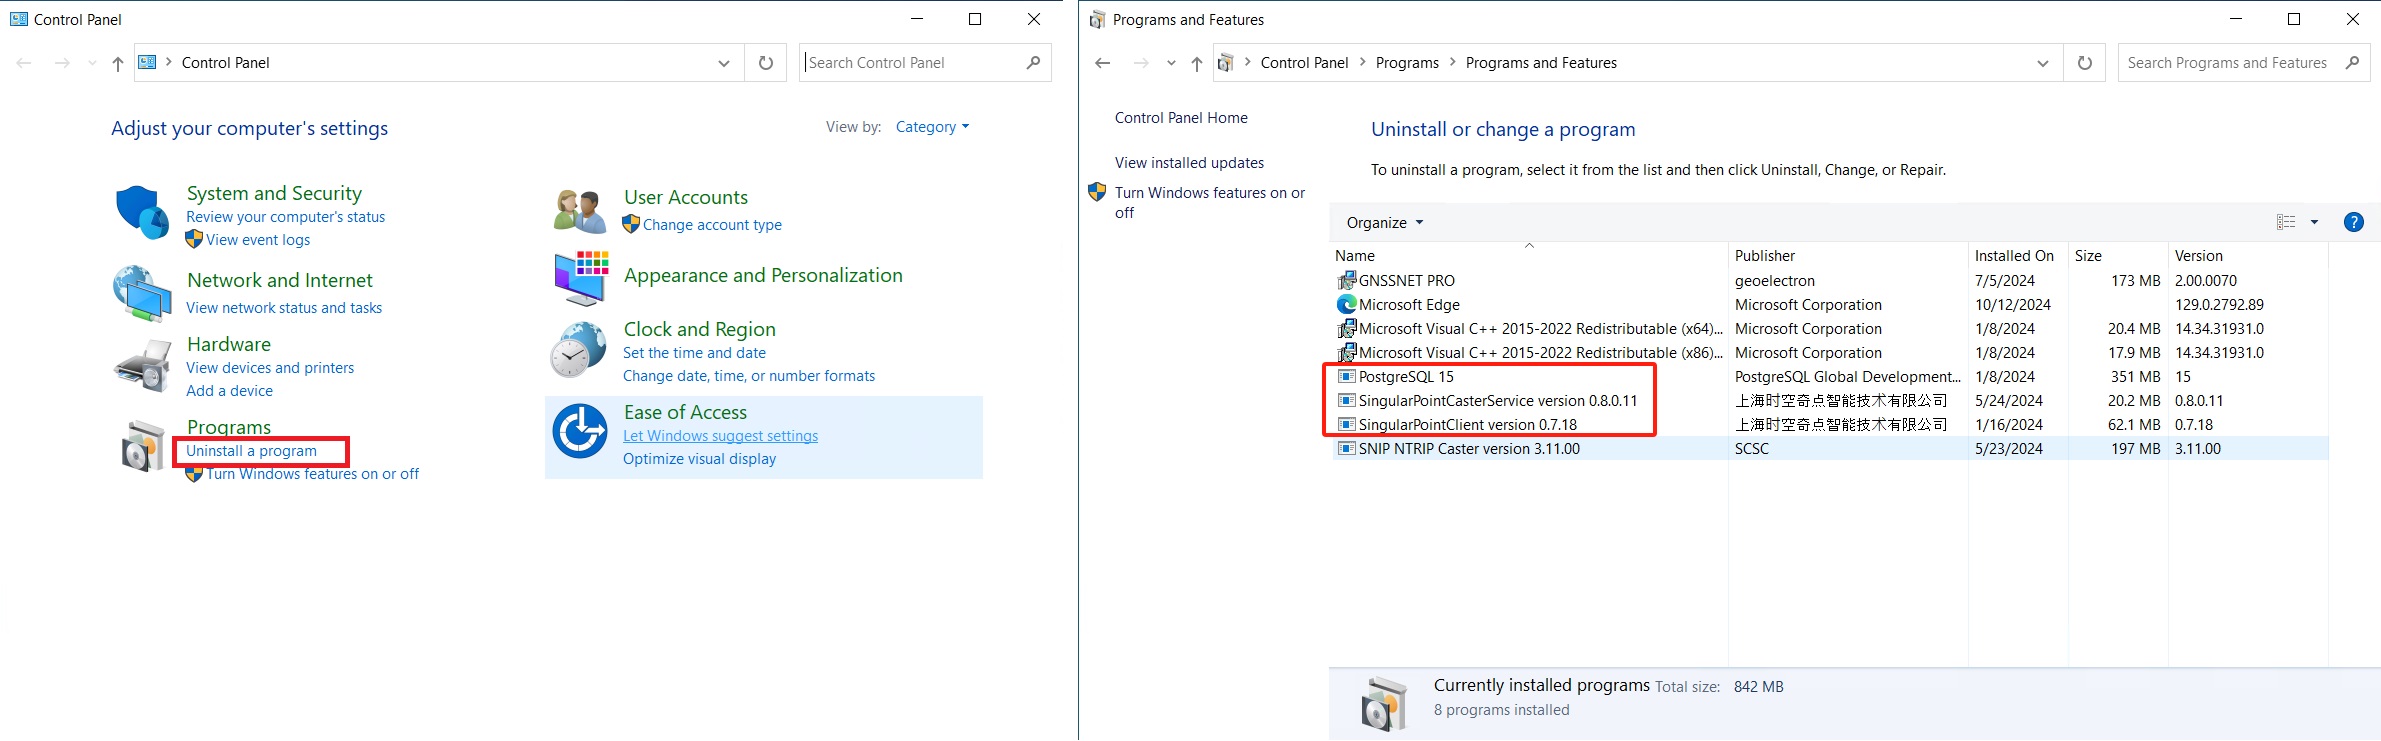Open the View installed updates link

pyautogui.click(x=1189, y=163)
